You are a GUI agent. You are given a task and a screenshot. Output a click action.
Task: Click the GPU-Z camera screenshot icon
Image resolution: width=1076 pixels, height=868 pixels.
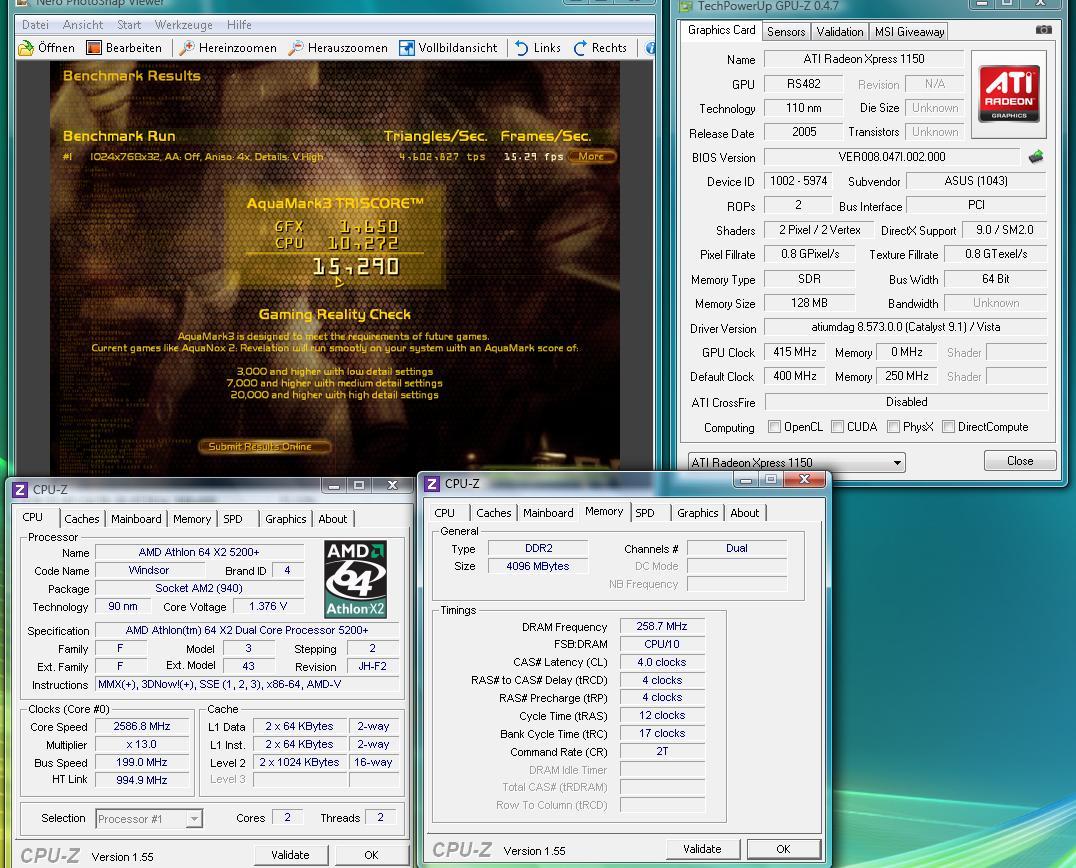click(x=1044, y=30)
